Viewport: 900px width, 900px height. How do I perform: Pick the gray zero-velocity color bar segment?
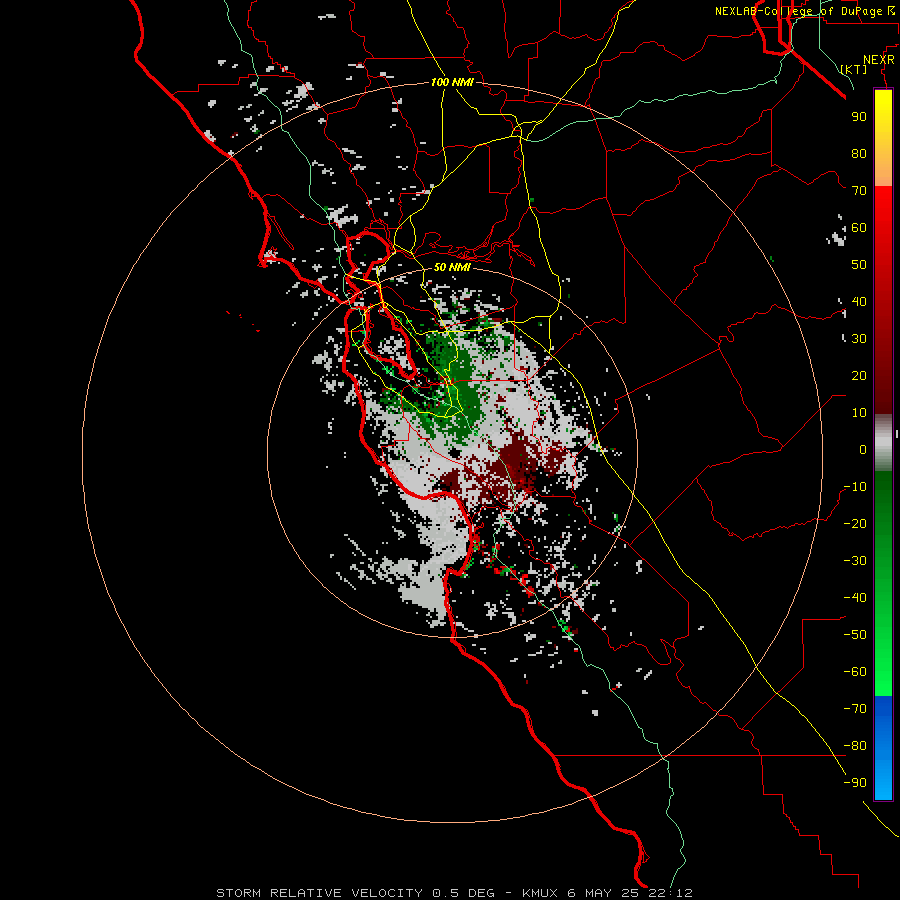[x=883, y=443]
